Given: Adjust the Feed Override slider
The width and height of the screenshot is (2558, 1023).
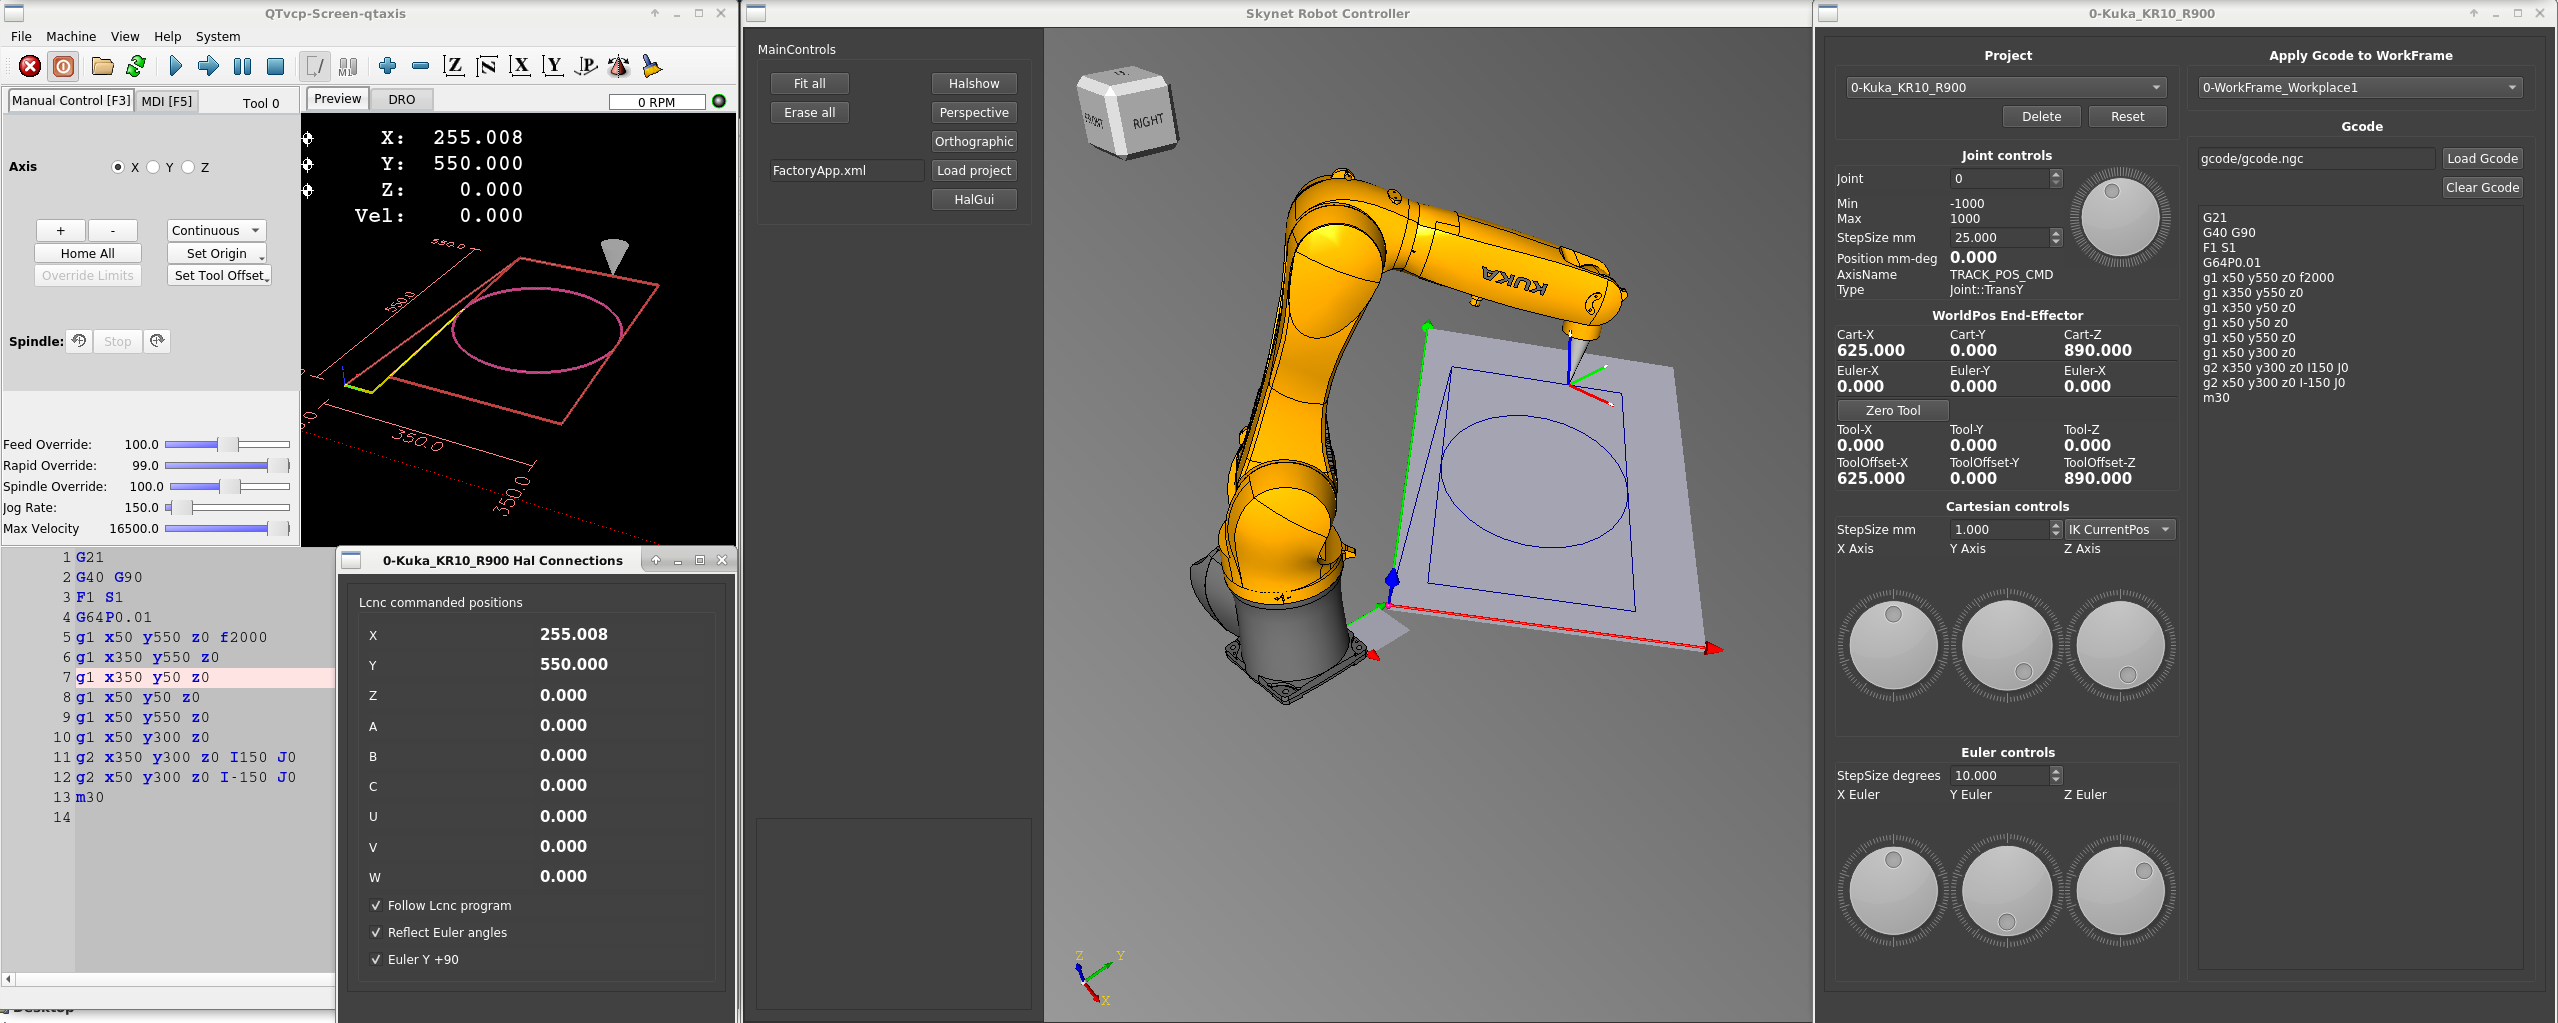Looking at the screenshot, I should click(x=227, y=444).
